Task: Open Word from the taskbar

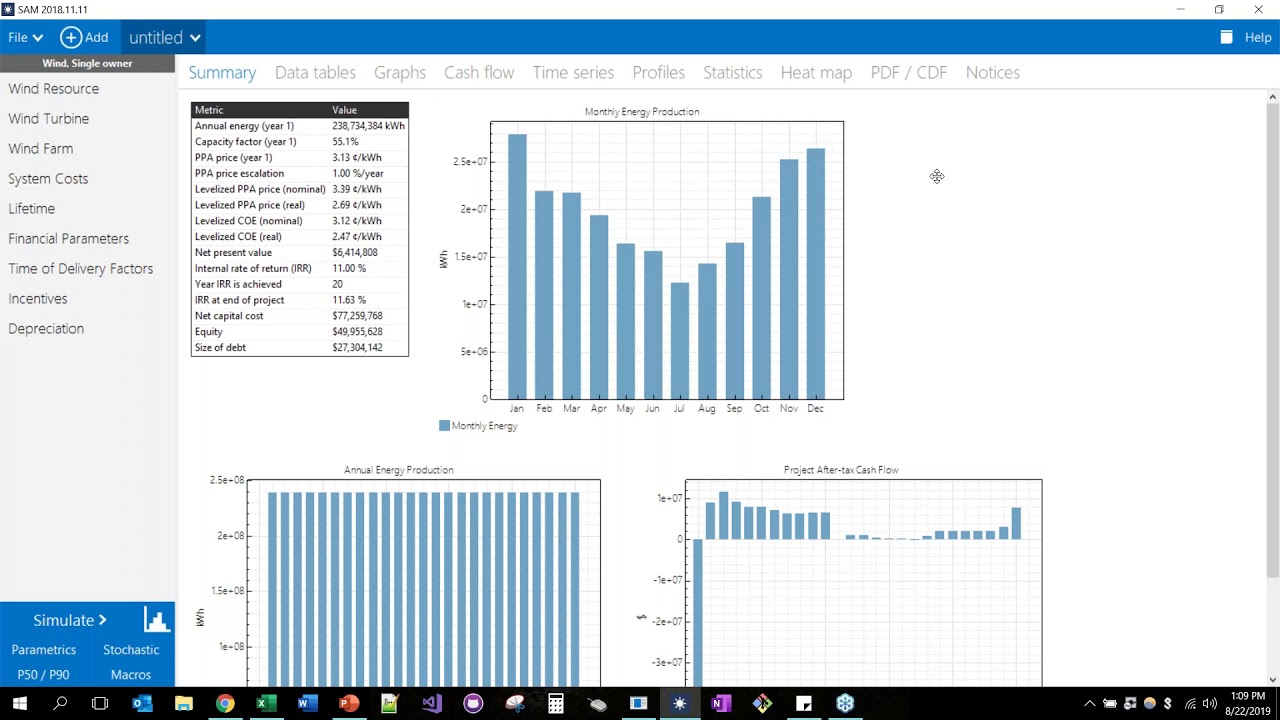Action: point(307,704)
